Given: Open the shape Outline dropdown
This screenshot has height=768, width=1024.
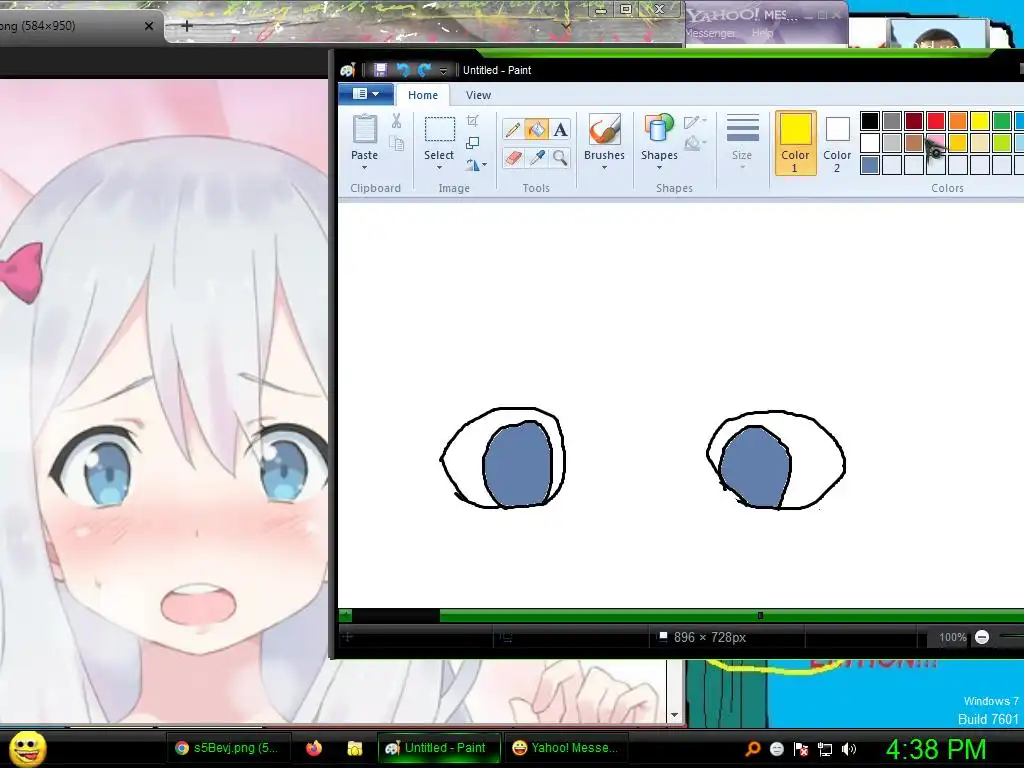Looking at the screenshot, I should pyautogui.click(x=695, y=121).
